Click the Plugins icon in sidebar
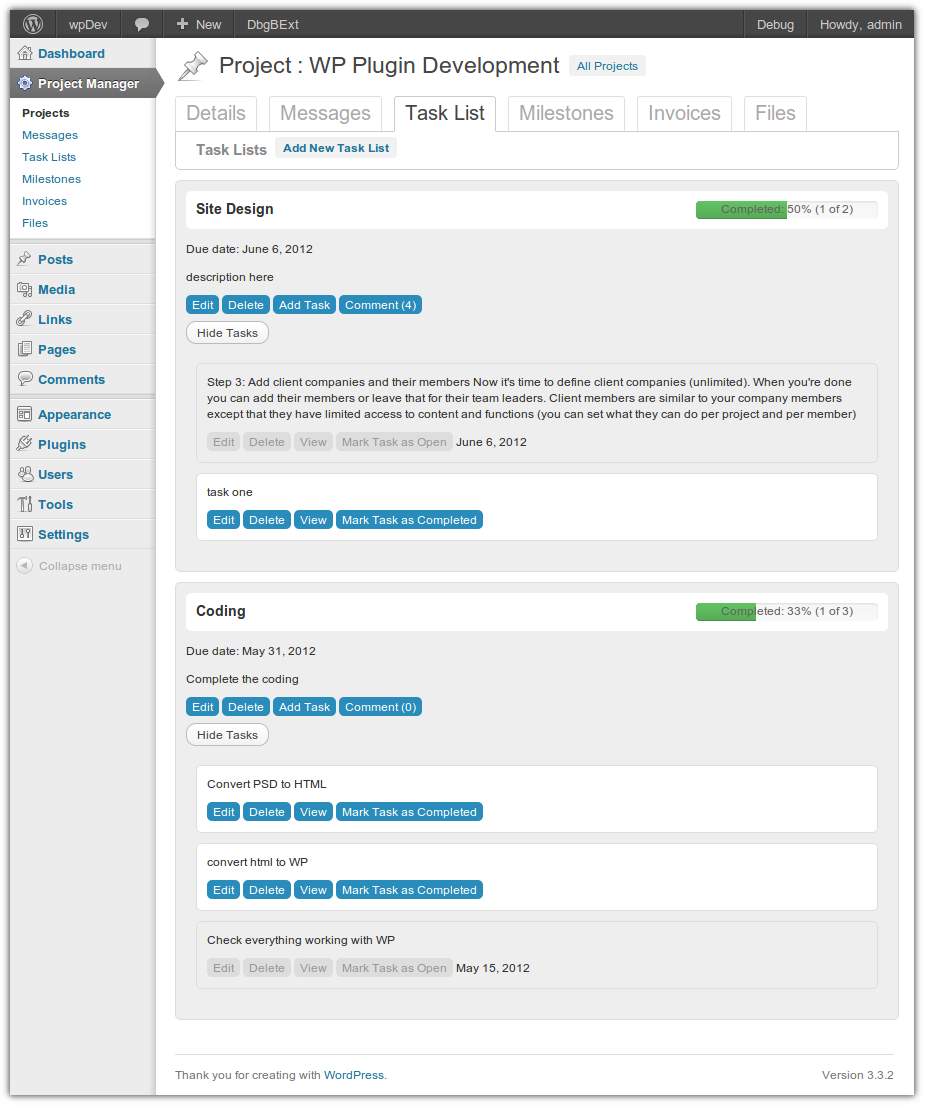Viewport: 926px width, 1107px height. click(x=25, y=444)
